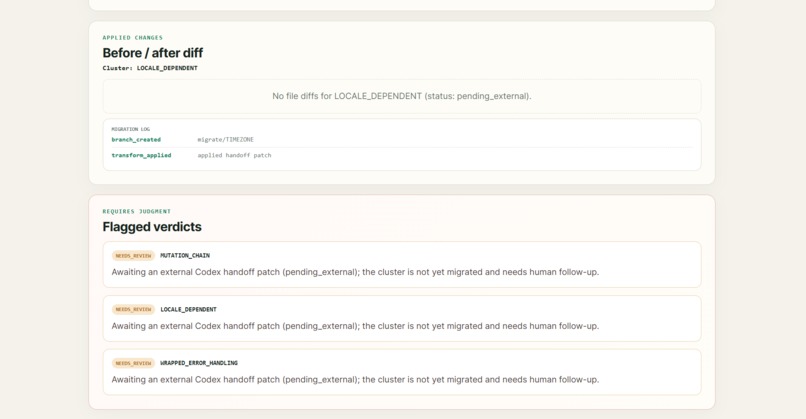806x419 pixels.
Task: Click NEEDS_REVIEW badge beside WRAPPED_ERROR_HANDLING
Action: pyautogui.click(x=133, y=363)
